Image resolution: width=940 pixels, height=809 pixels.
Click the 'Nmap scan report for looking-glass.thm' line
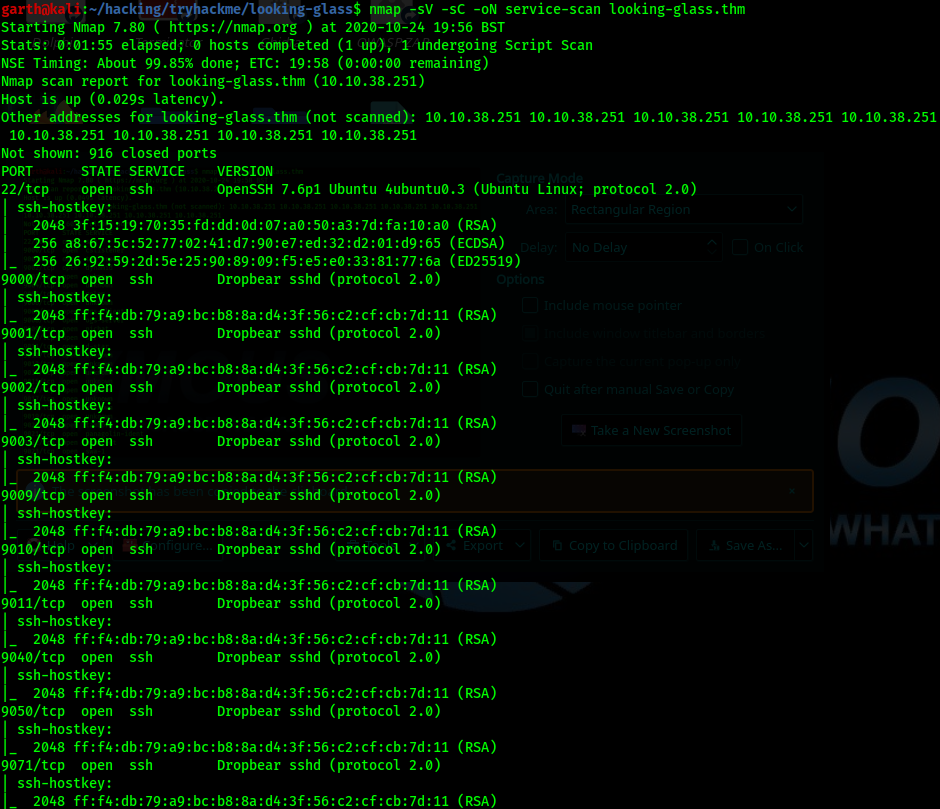tap(213, 82)
